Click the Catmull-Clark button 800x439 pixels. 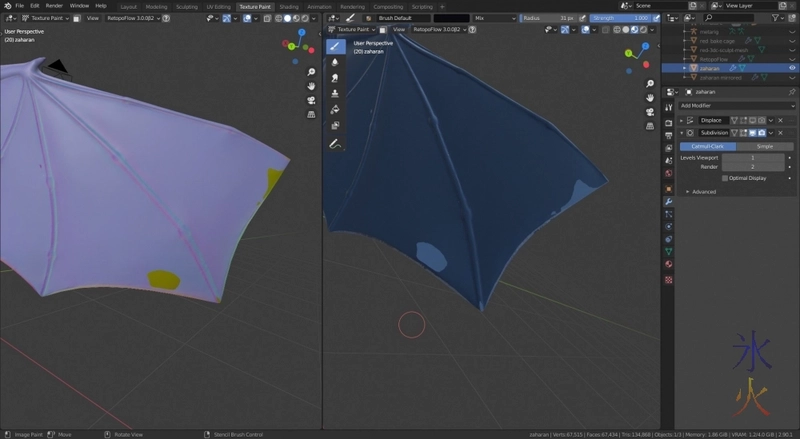click(x=707, y=146)
